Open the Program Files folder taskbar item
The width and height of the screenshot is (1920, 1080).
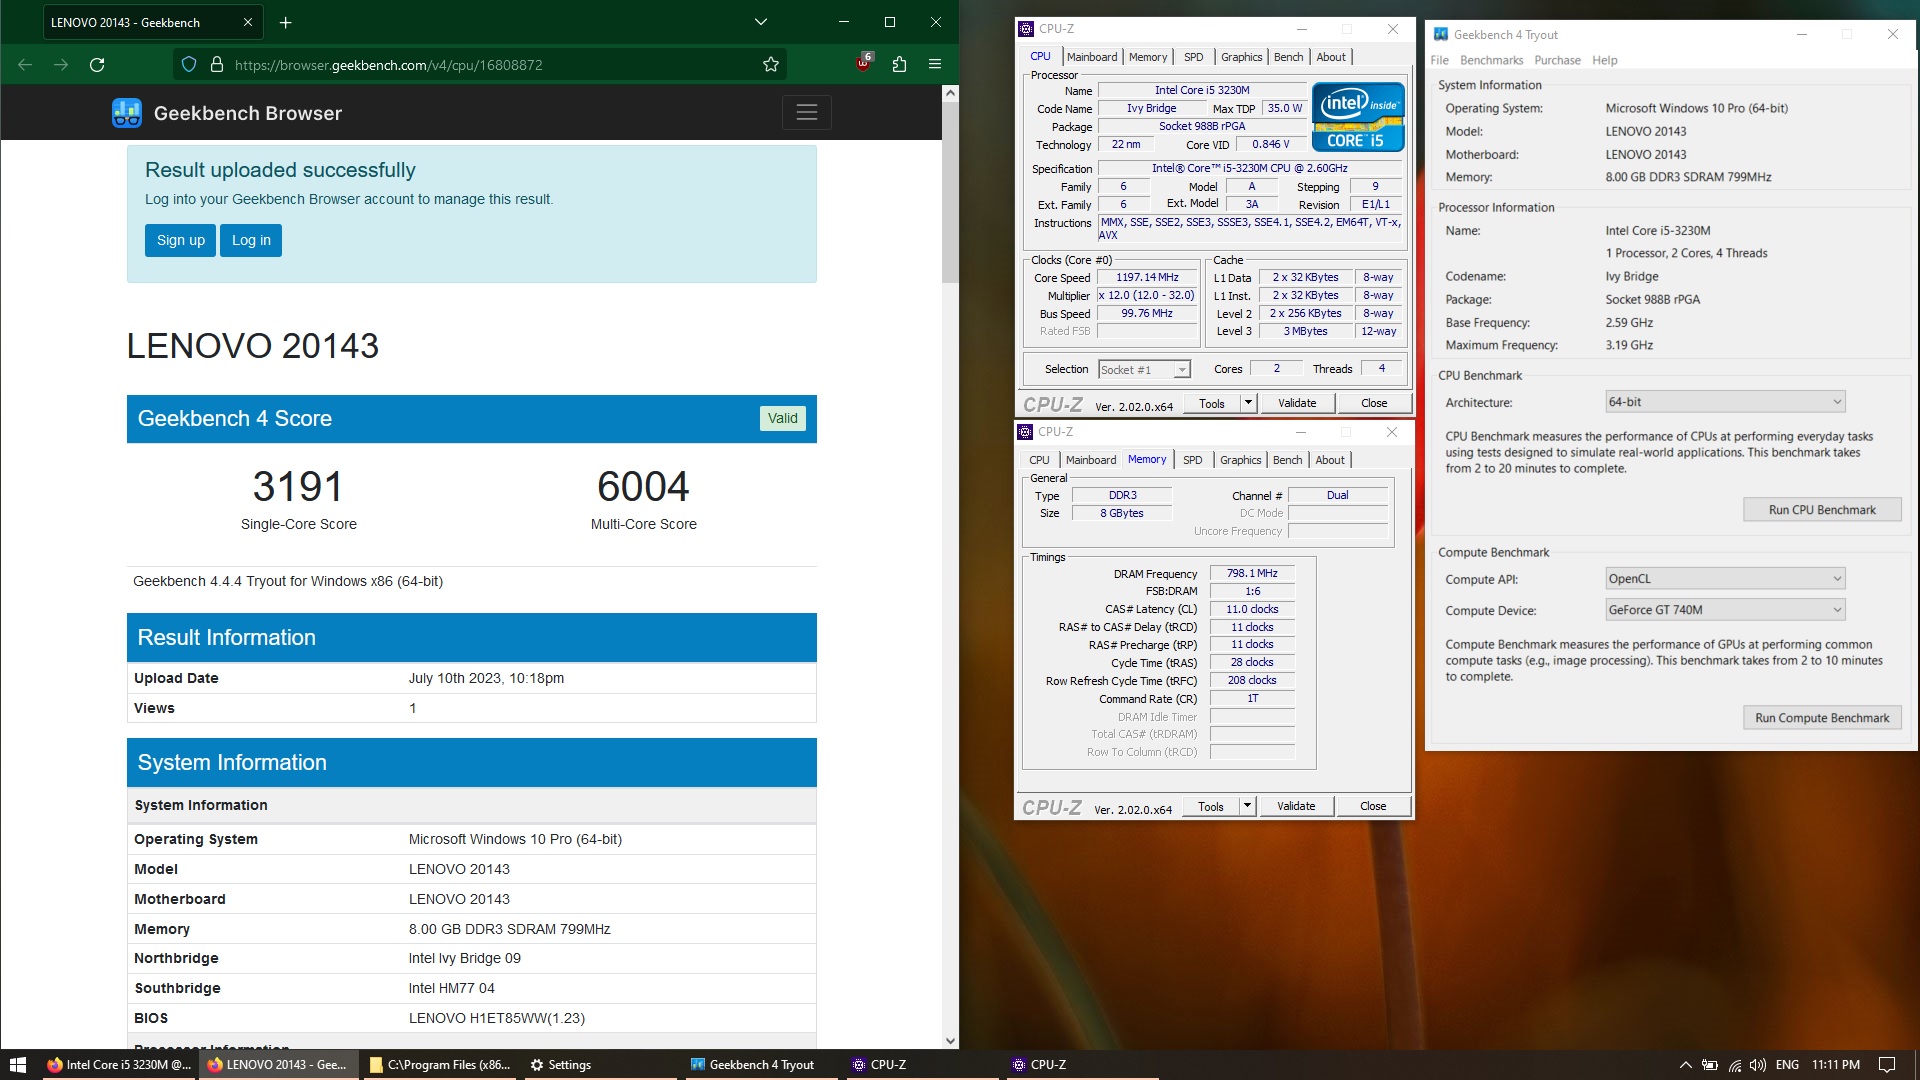pos(440,1065)
